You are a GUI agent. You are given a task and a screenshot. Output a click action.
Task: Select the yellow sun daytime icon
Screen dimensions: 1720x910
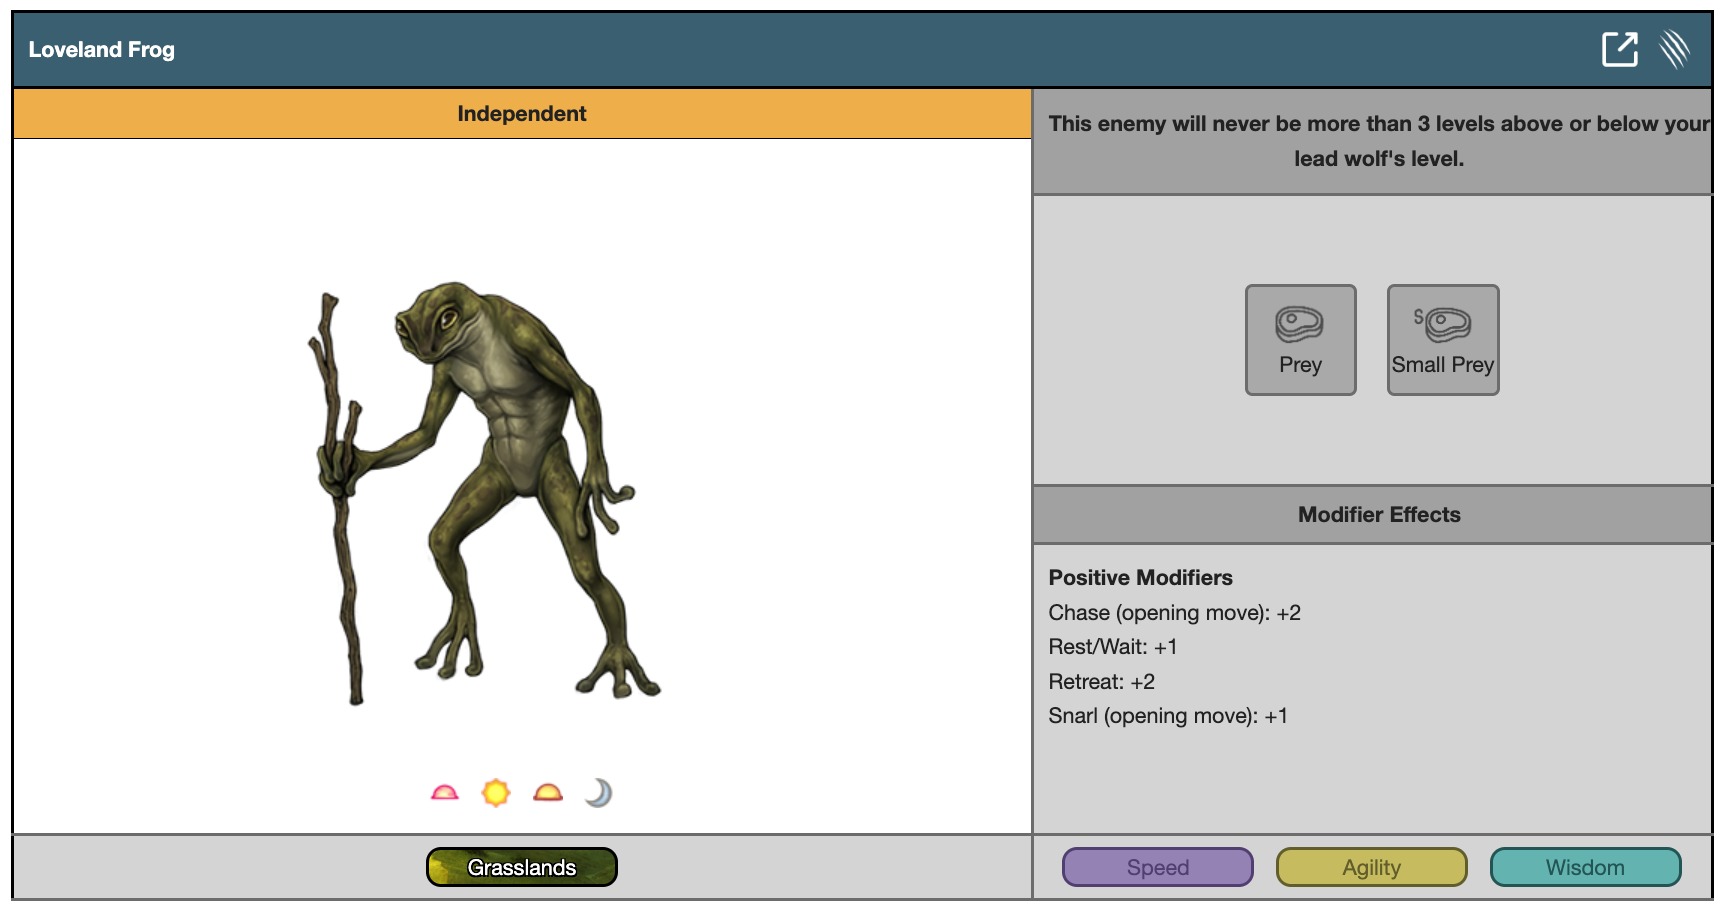click(x=496, y=793)
